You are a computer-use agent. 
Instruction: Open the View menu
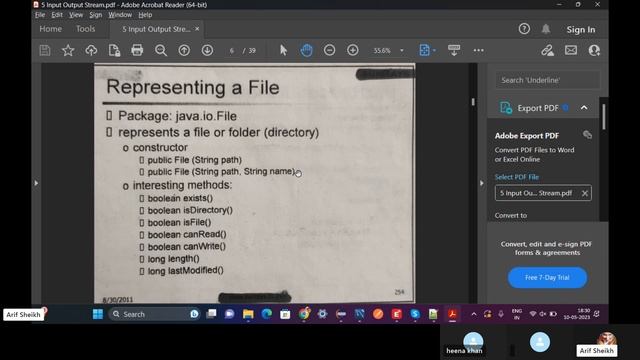(76, 15)
